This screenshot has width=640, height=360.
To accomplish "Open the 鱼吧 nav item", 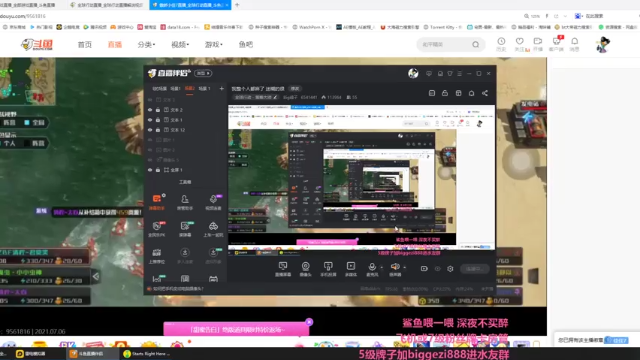I will (x=246, y=44).
